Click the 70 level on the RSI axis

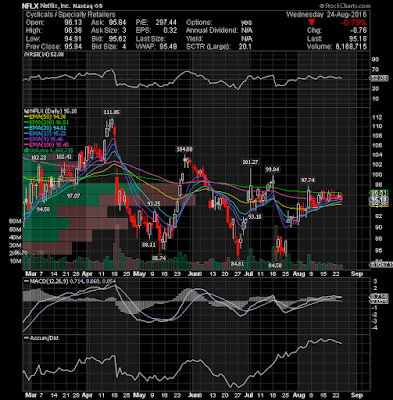[375, 69]
